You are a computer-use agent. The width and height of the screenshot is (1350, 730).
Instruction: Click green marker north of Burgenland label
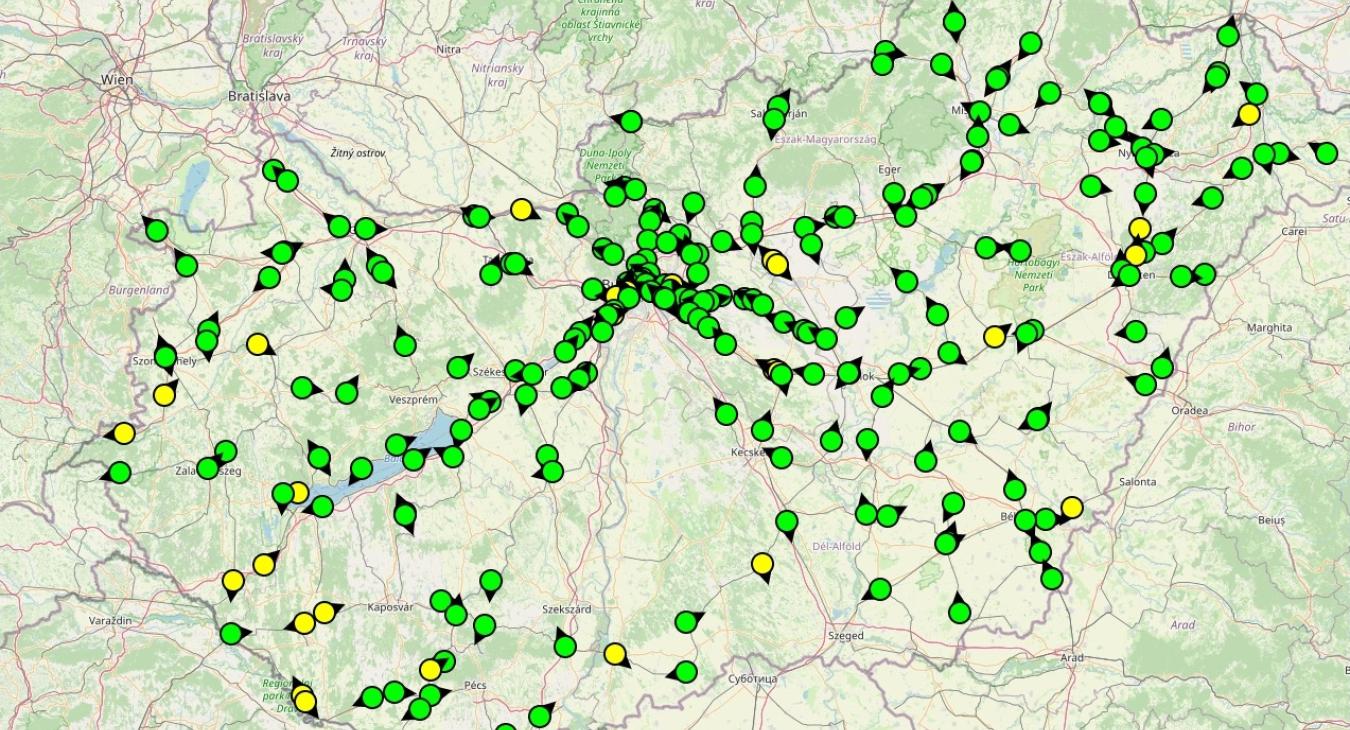[156, 231]
